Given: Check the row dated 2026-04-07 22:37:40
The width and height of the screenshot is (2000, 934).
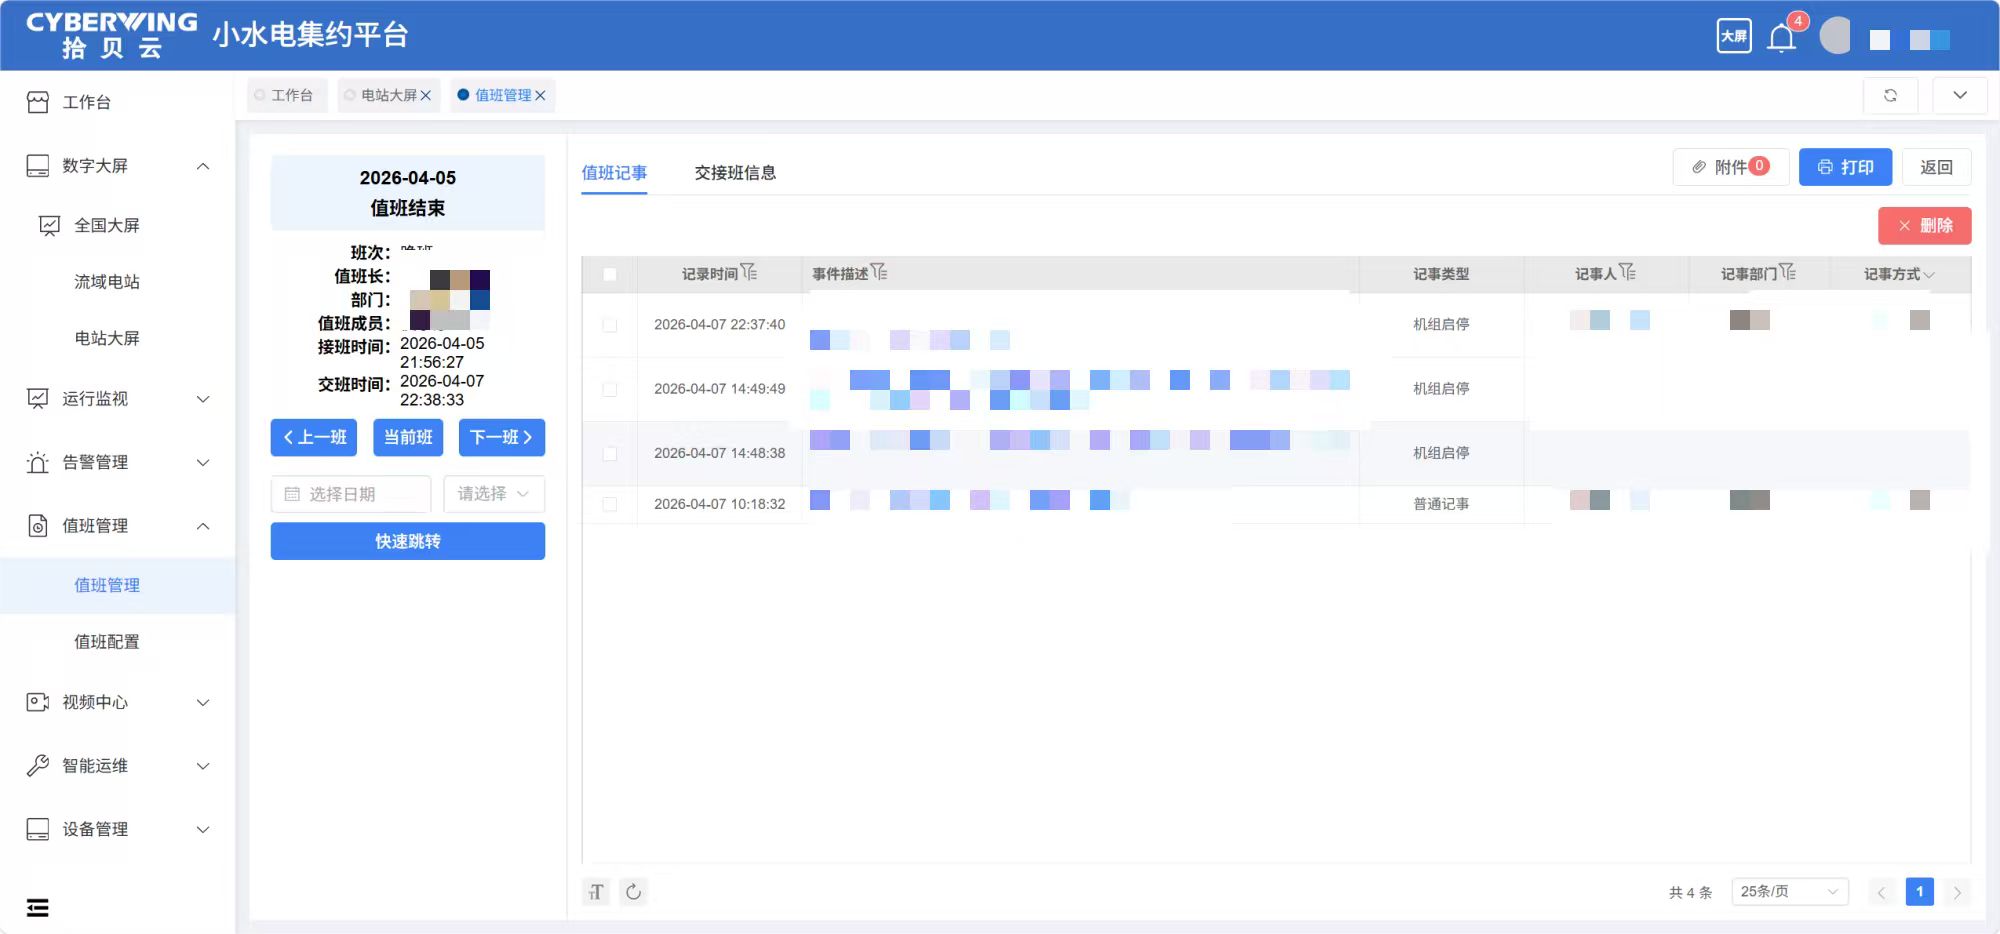Looking at the screenshot, I should [610, 325].
